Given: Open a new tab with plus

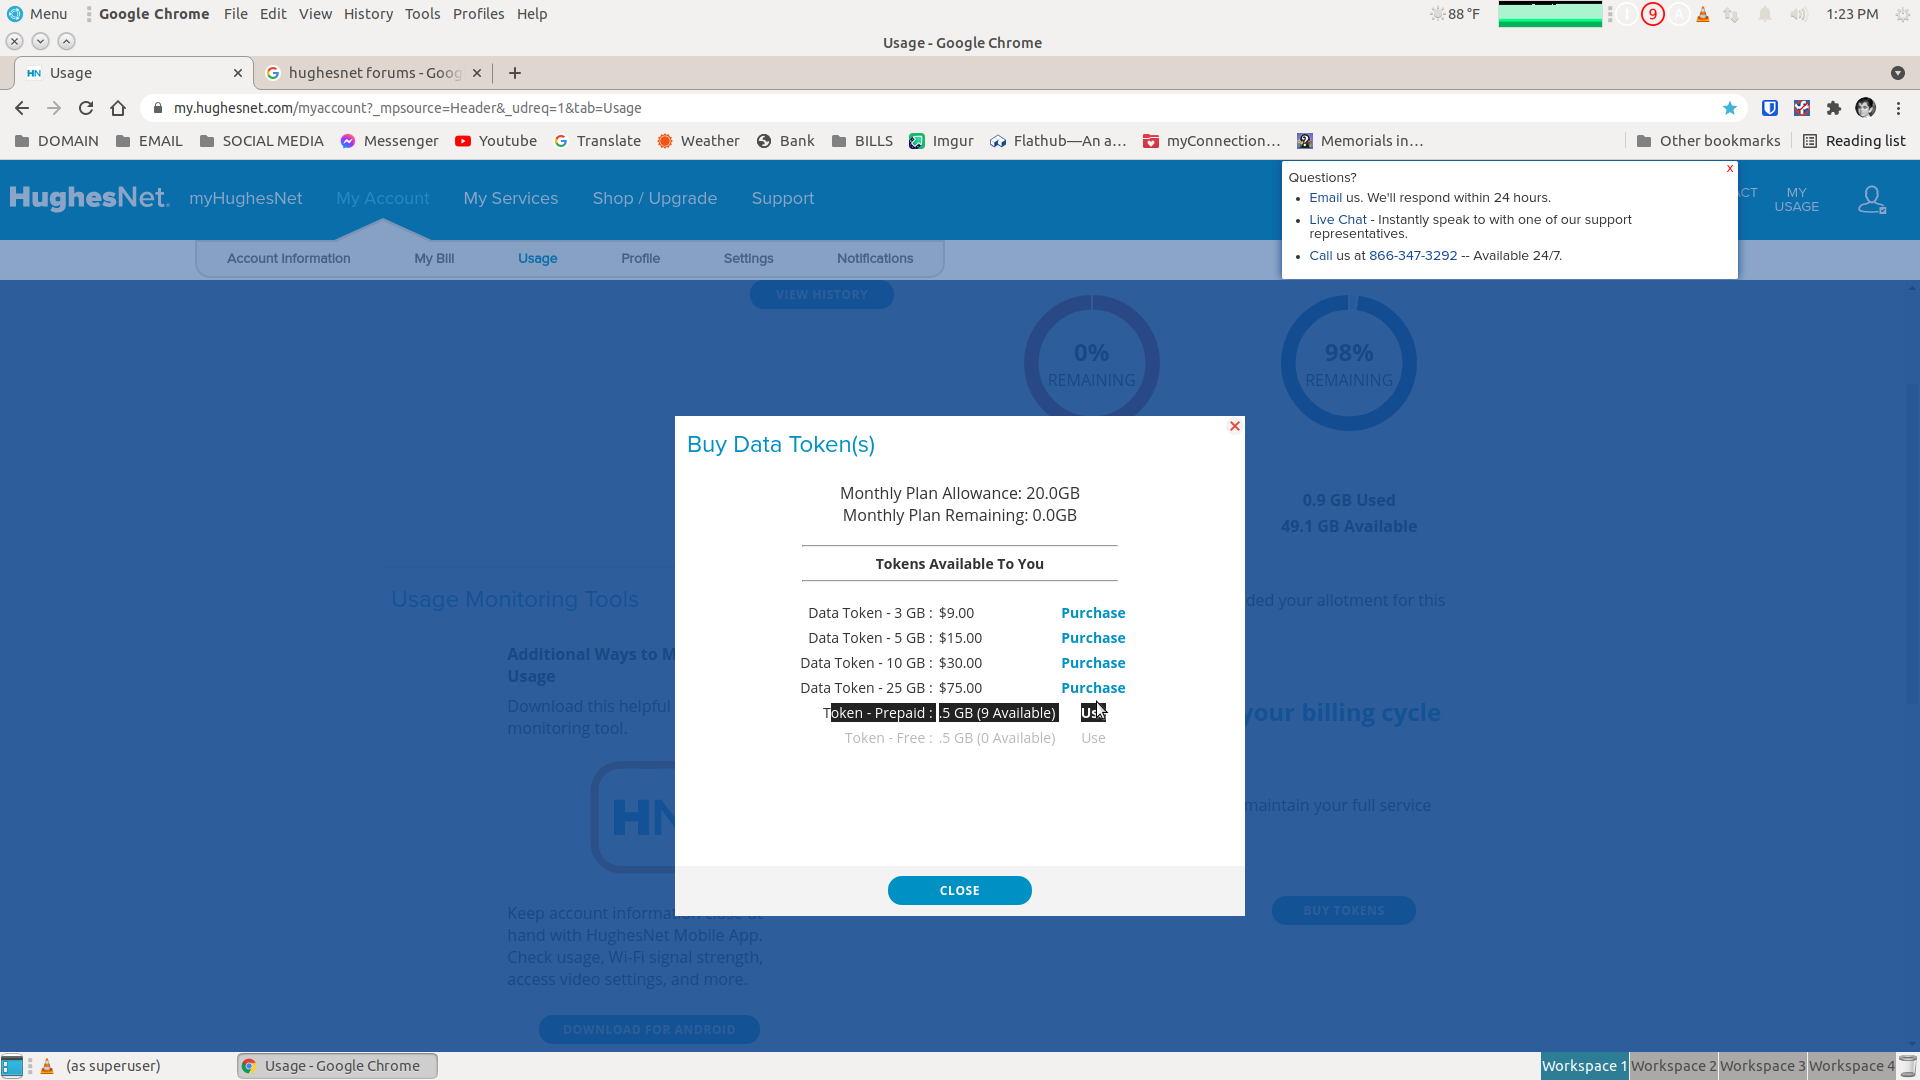Looking at the screenshot, I should pos(515,73).
